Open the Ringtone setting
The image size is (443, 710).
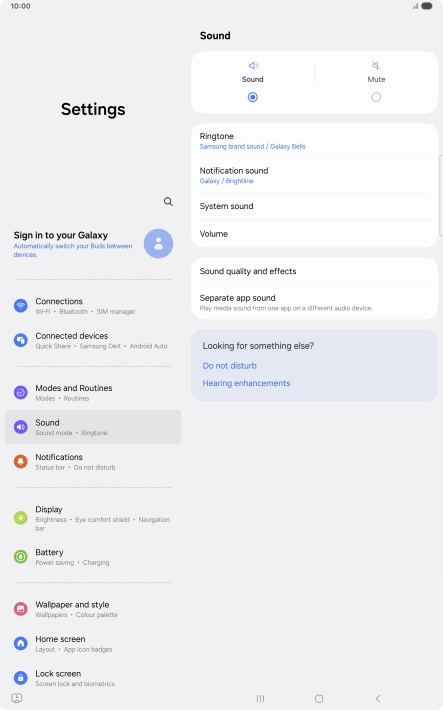point(314,141)
